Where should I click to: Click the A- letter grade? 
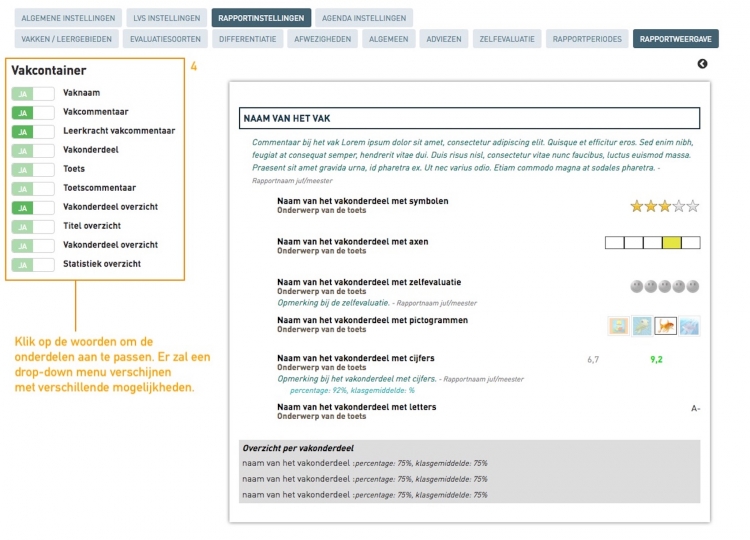tap(695, 408)
